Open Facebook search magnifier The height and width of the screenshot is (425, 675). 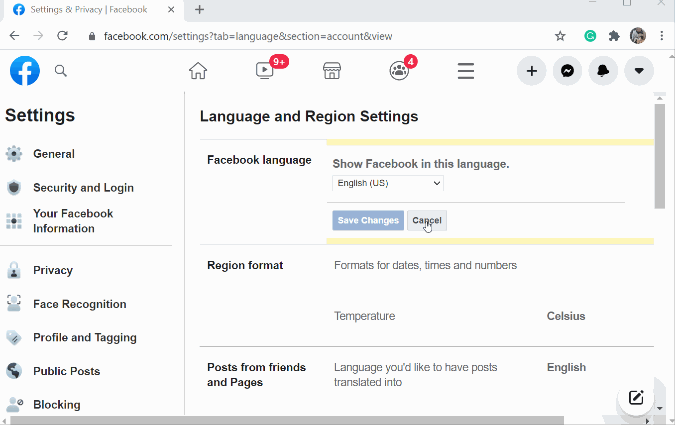click(x=61, y=71)
